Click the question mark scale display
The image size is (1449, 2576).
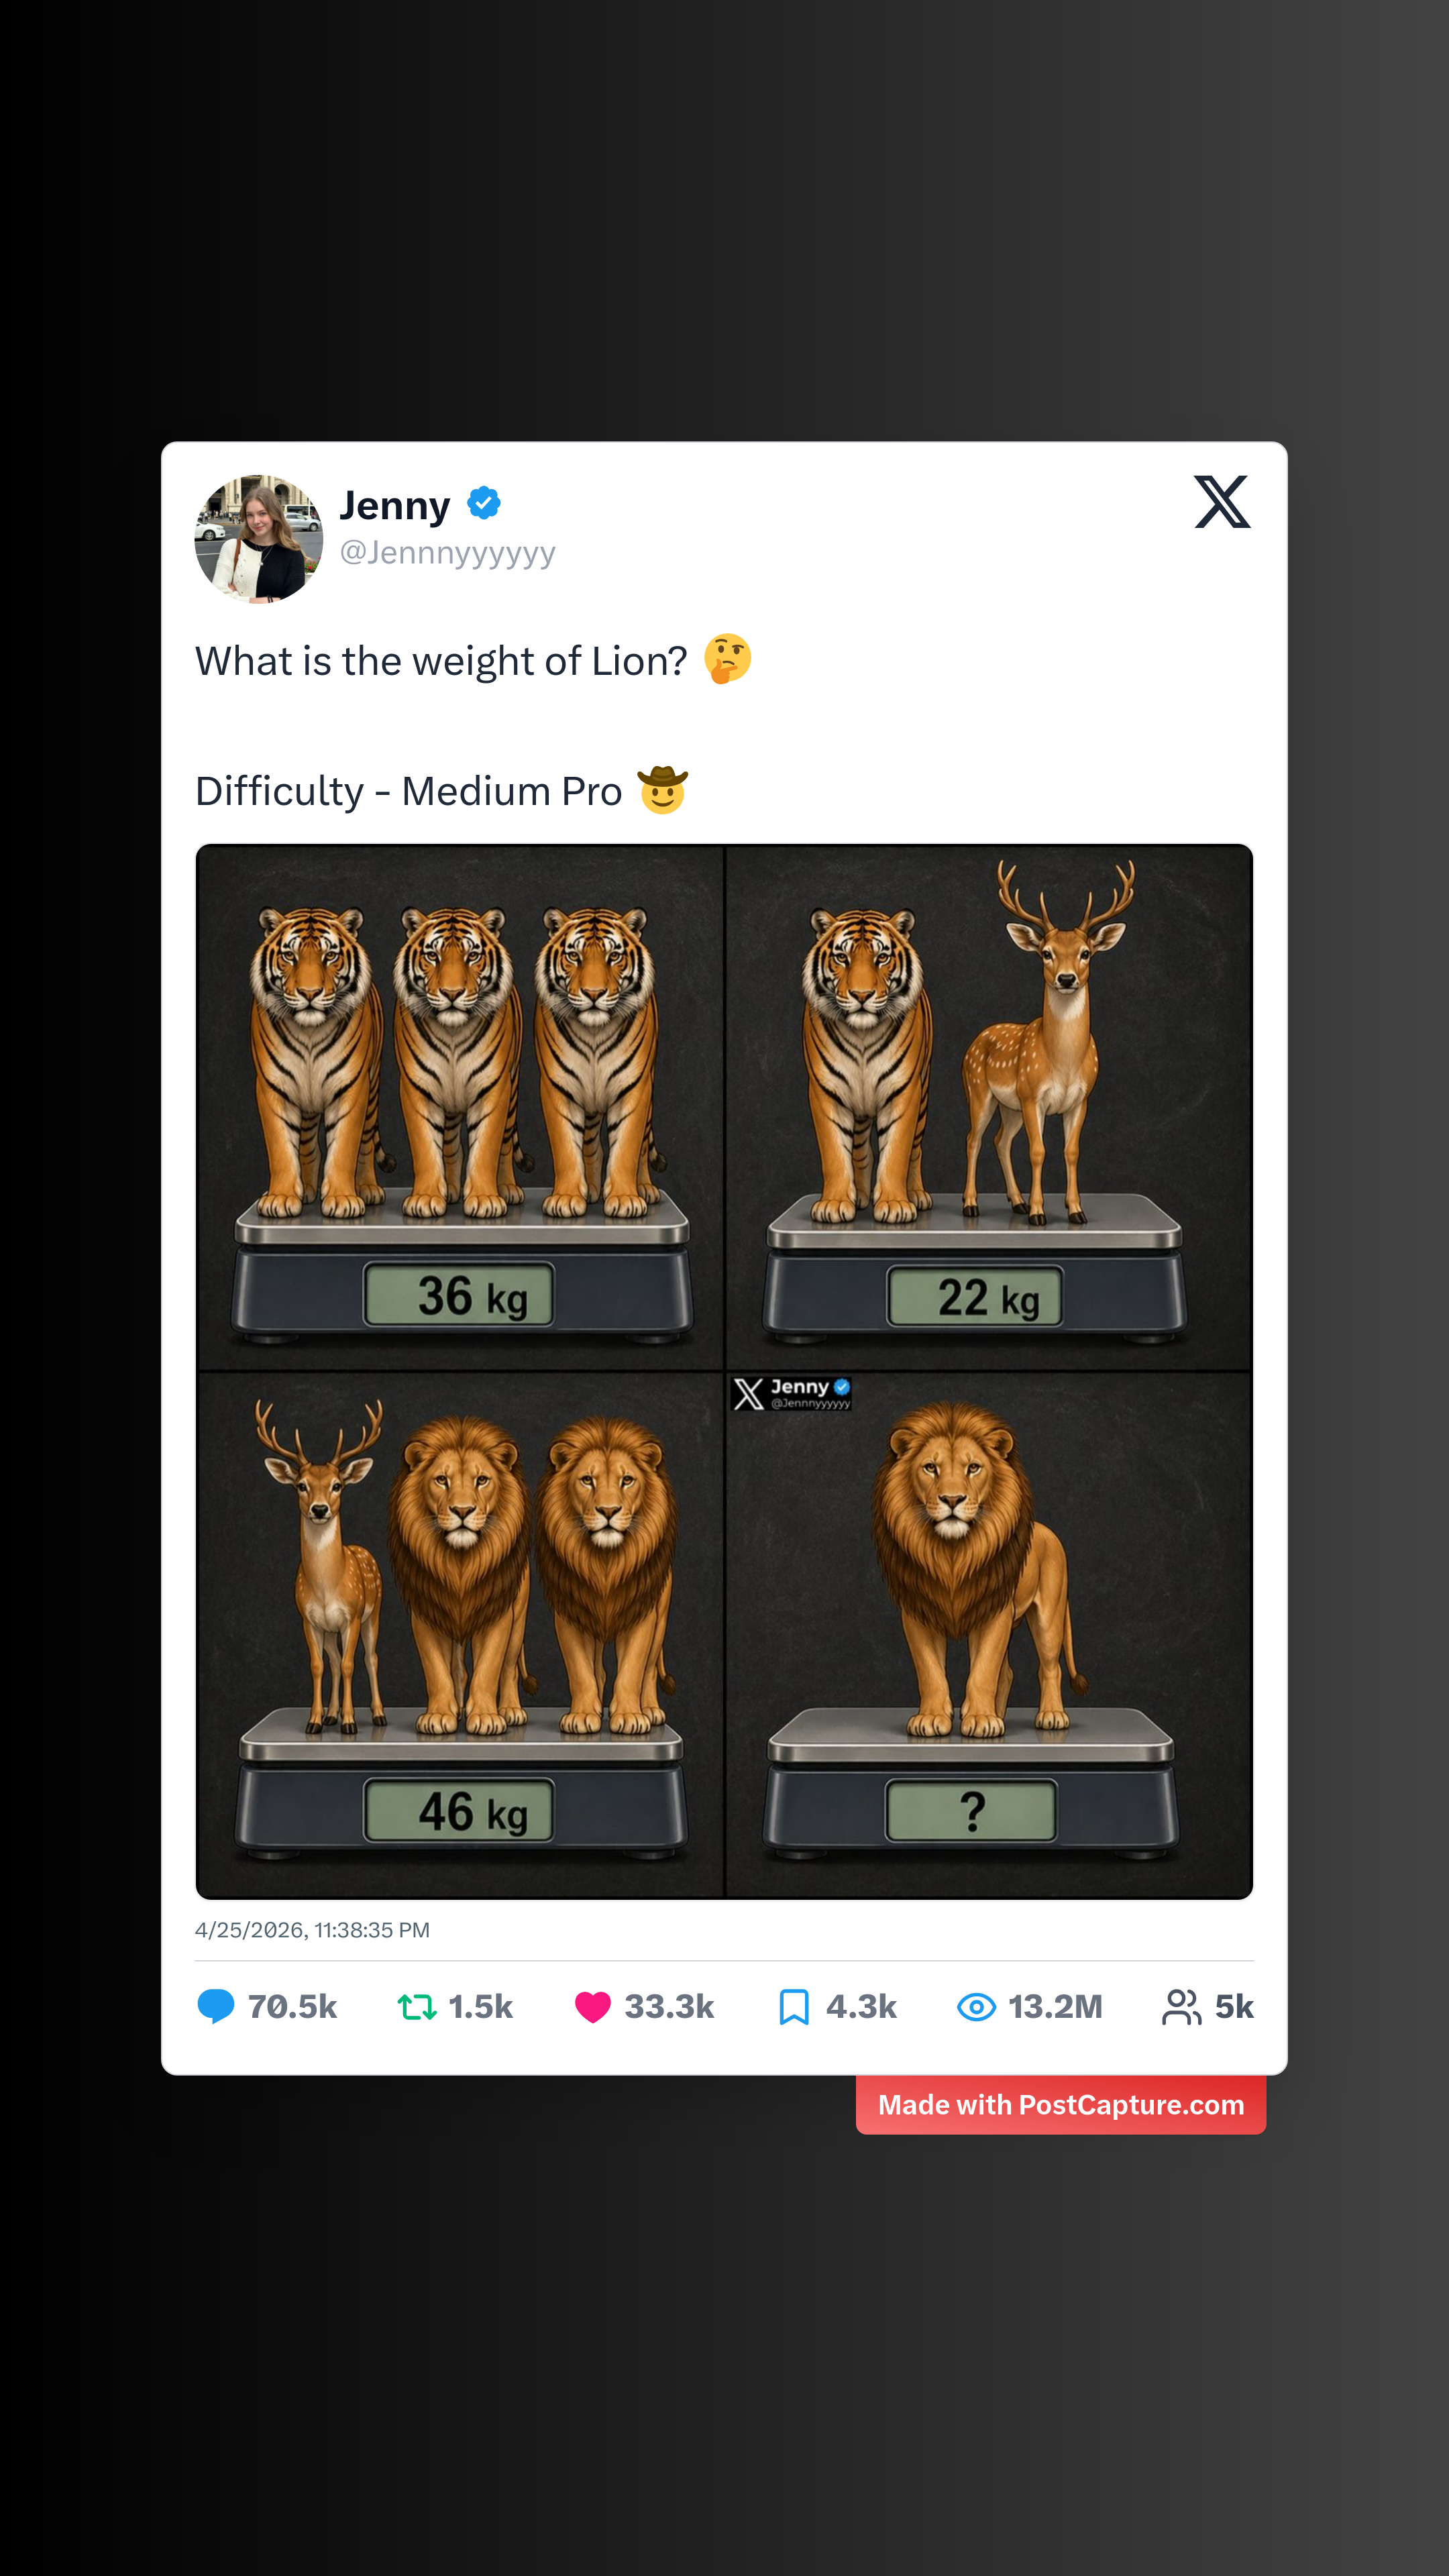[971, 1811]
